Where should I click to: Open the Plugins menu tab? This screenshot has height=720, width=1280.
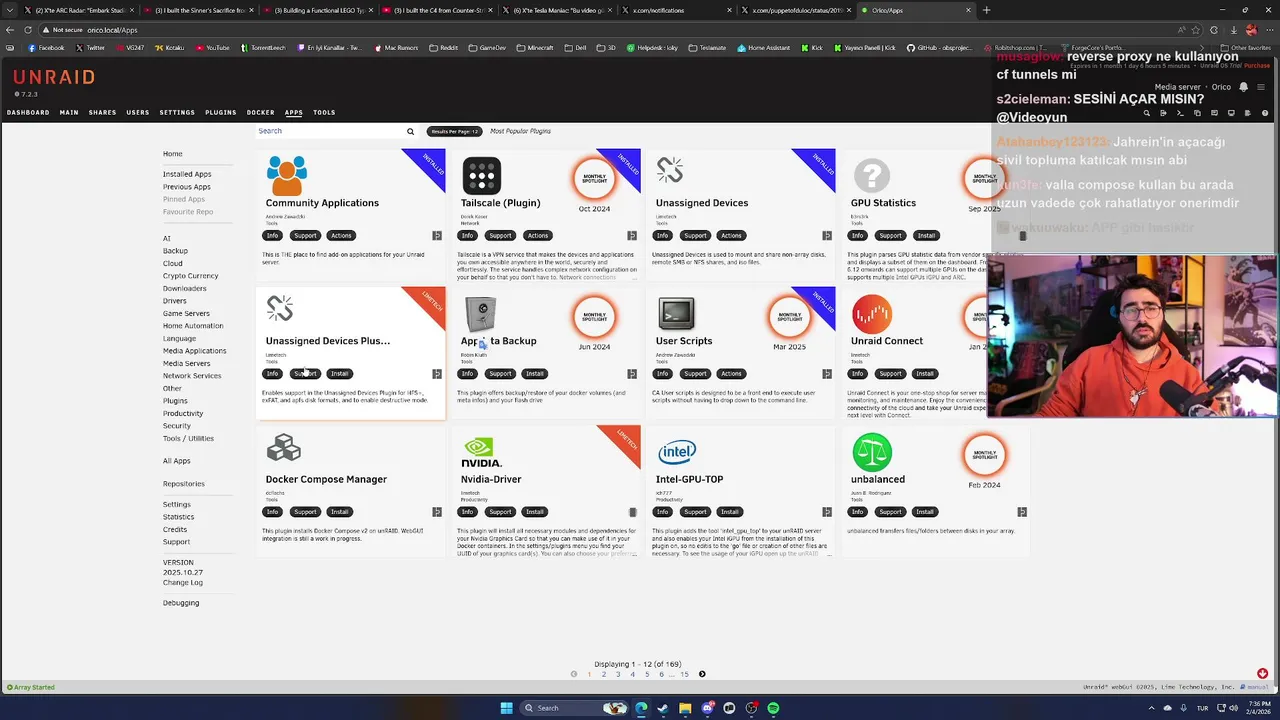221,112
